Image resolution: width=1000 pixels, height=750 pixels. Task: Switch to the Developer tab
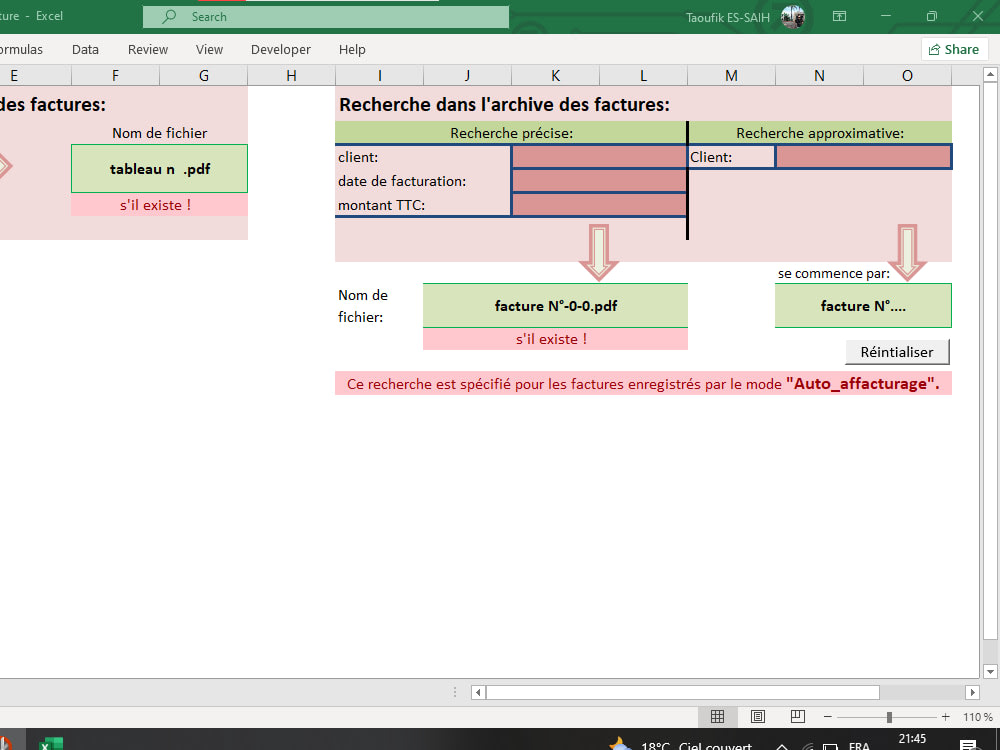(280, 49)
